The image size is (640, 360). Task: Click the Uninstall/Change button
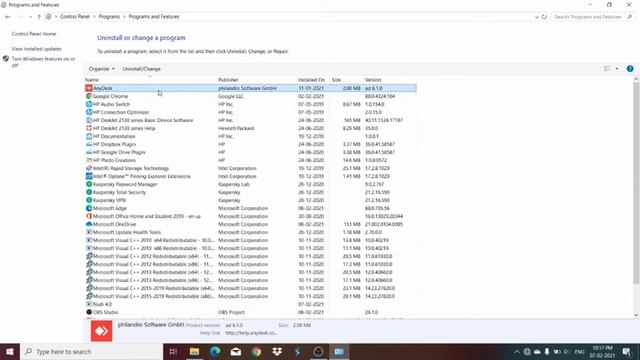[141, 69]
